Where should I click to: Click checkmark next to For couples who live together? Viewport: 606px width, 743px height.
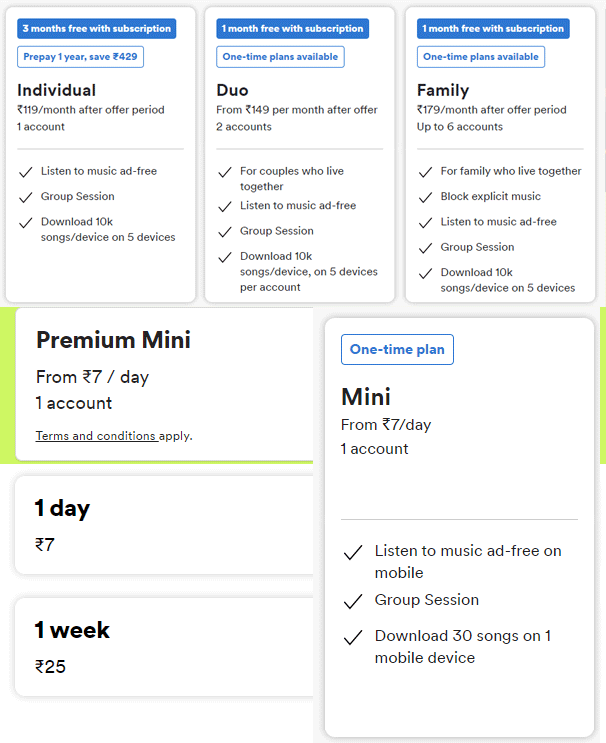(x=225, y=172)
